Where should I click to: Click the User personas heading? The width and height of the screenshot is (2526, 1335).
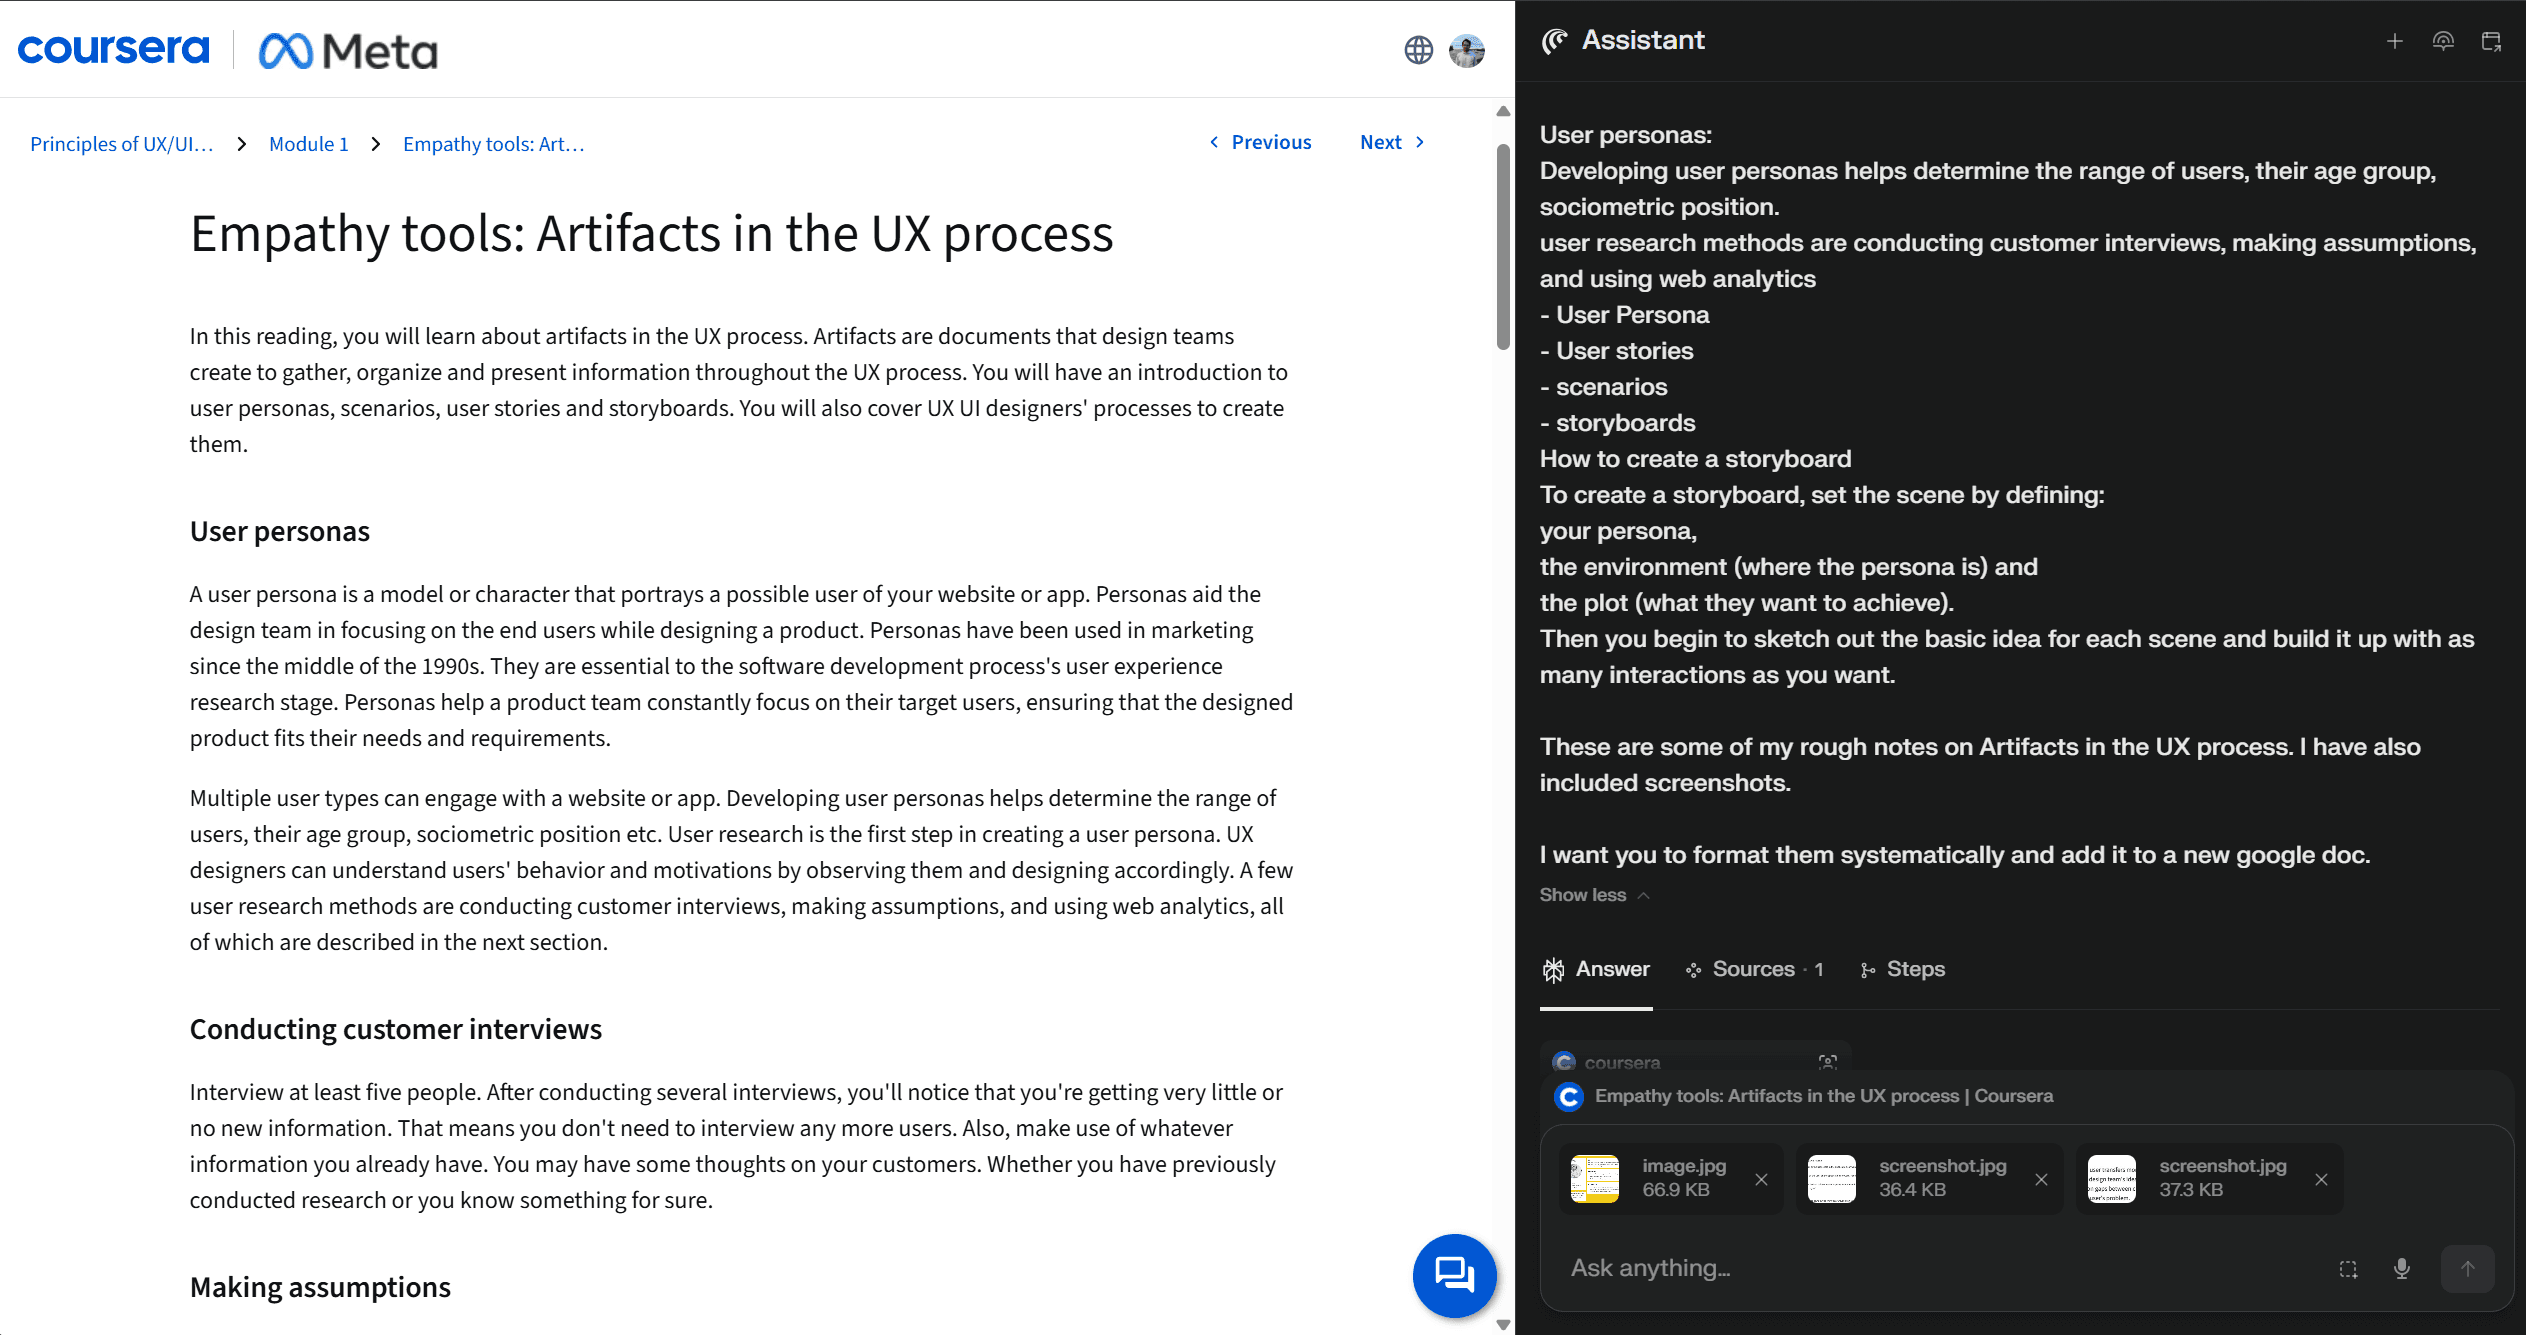click(280, 532)
